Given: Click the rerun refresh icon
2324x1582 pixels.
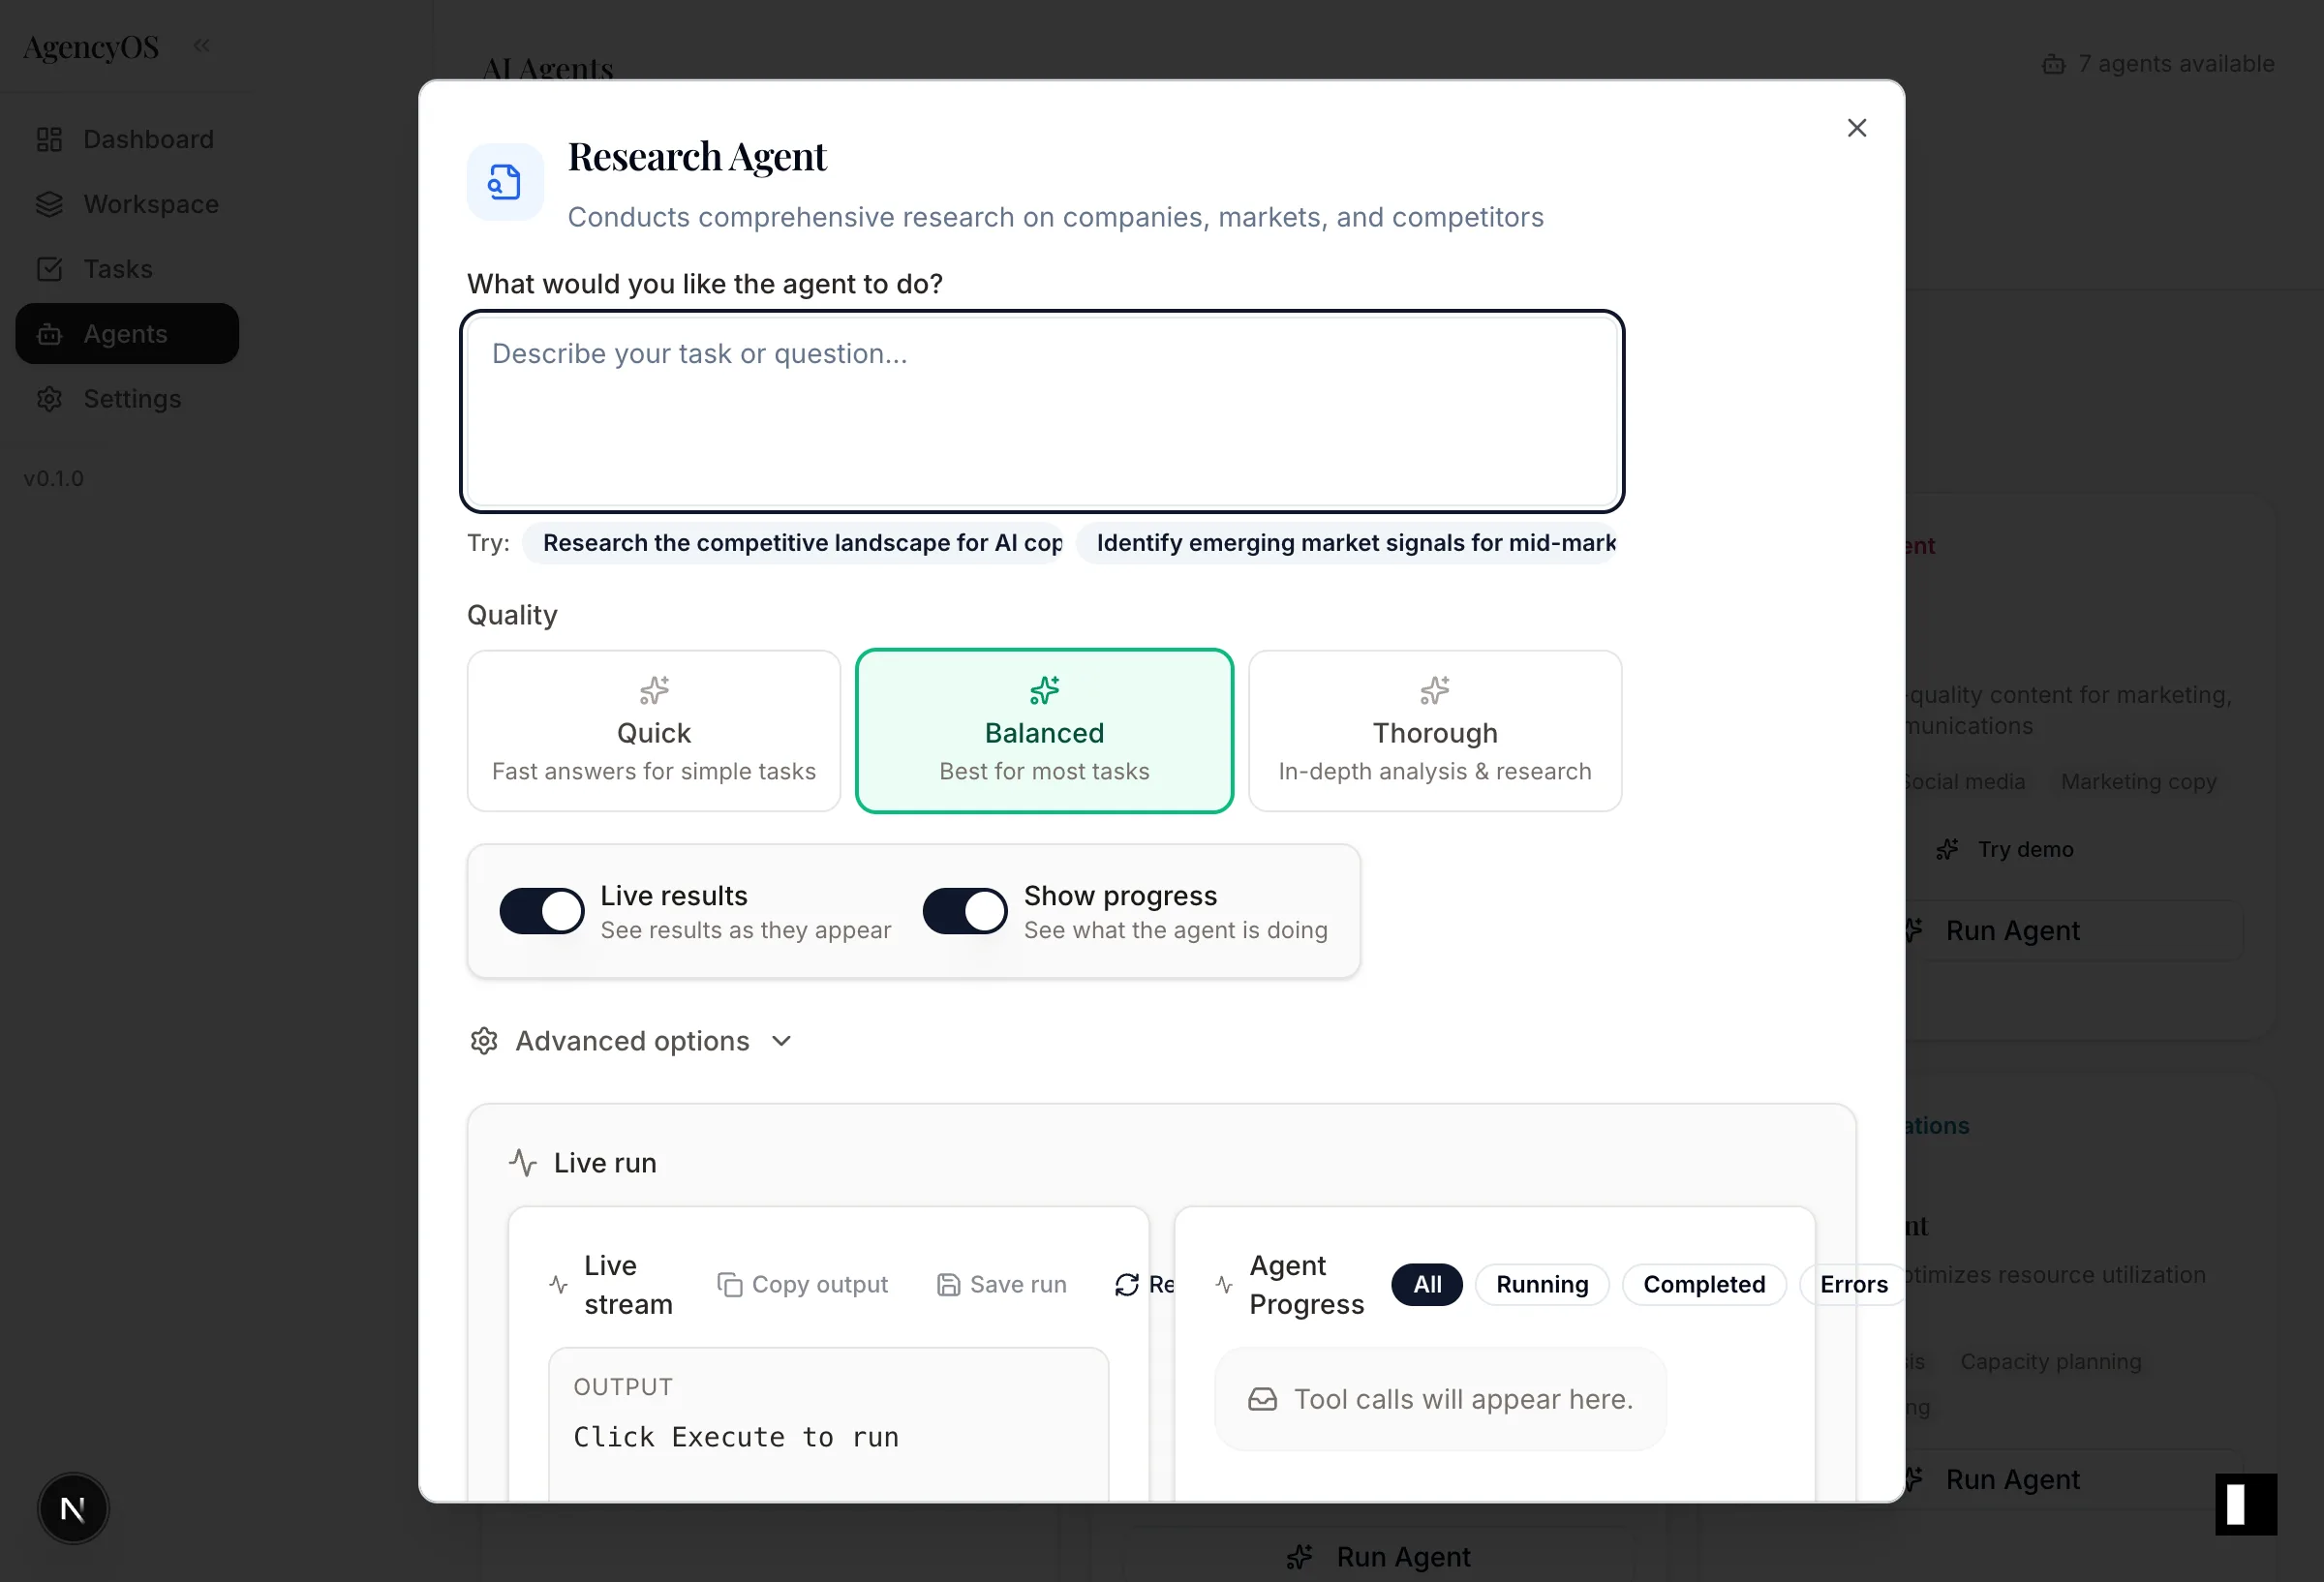Looking at the screenshot, I should (1126, 1284).
